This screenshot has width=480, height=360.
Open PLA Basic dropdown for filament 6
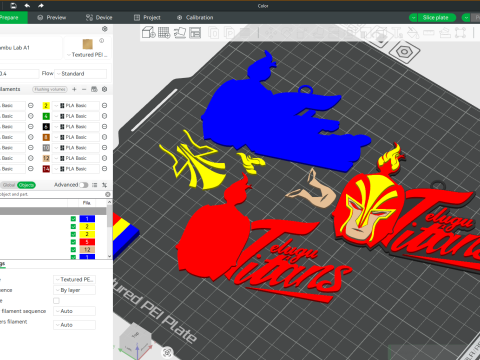pos(76,127)
